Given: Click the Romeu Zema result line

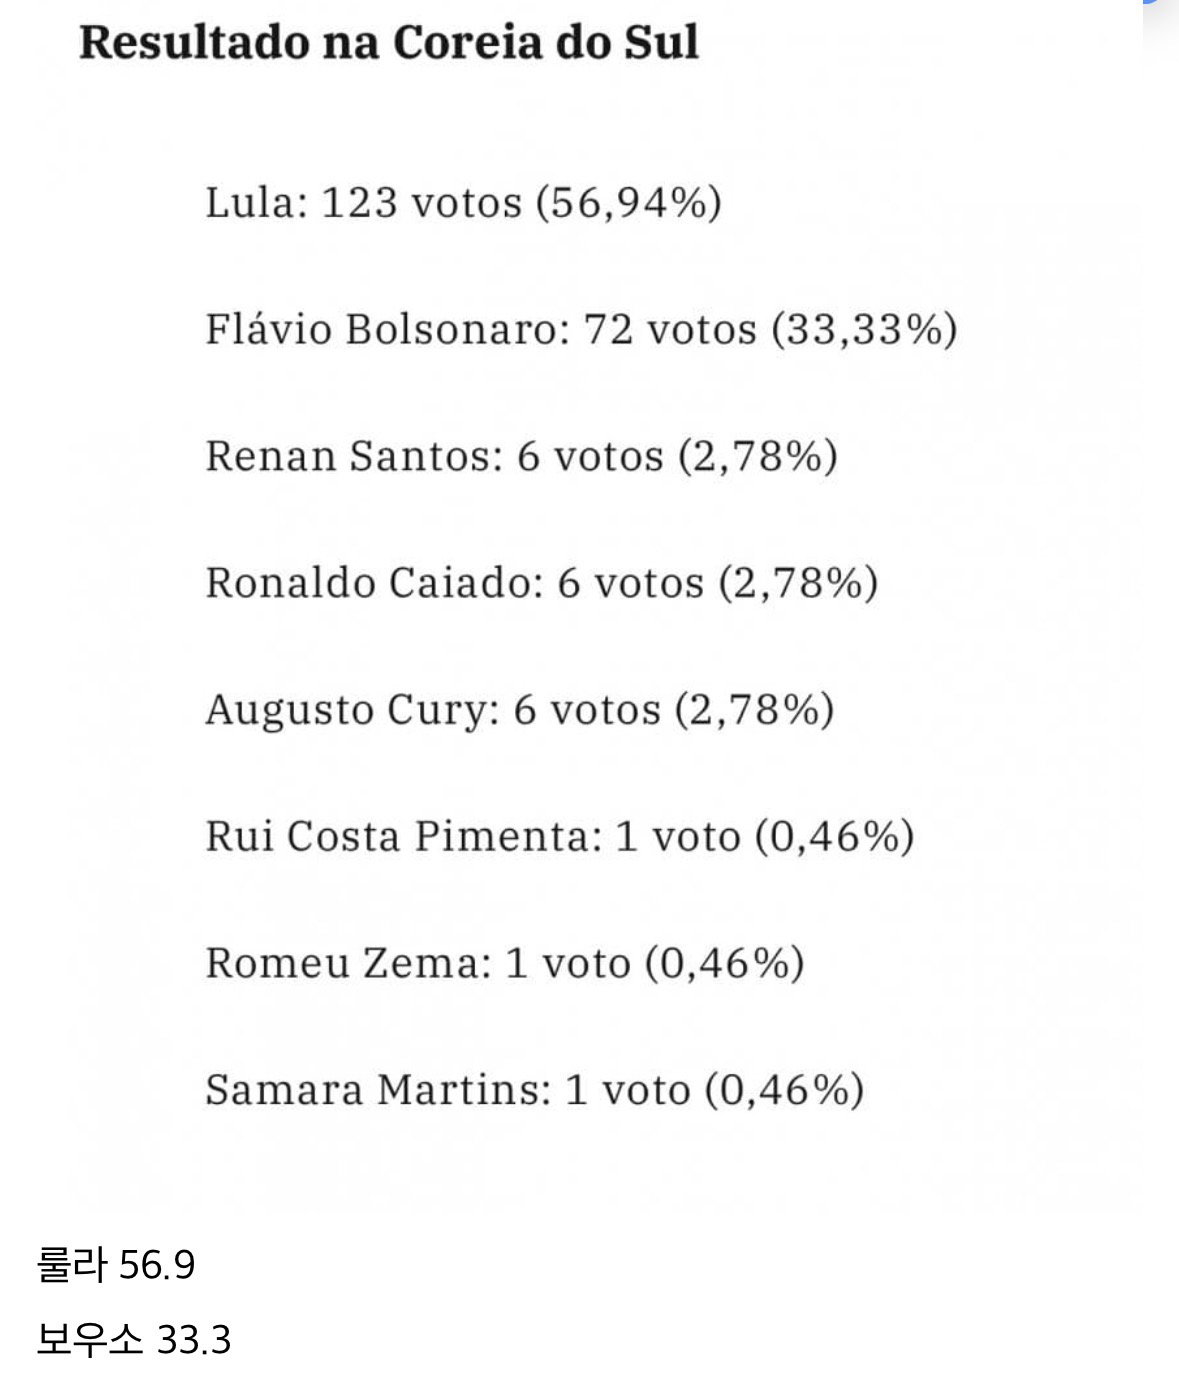Looking at the screenshot, I should point(505,963).
